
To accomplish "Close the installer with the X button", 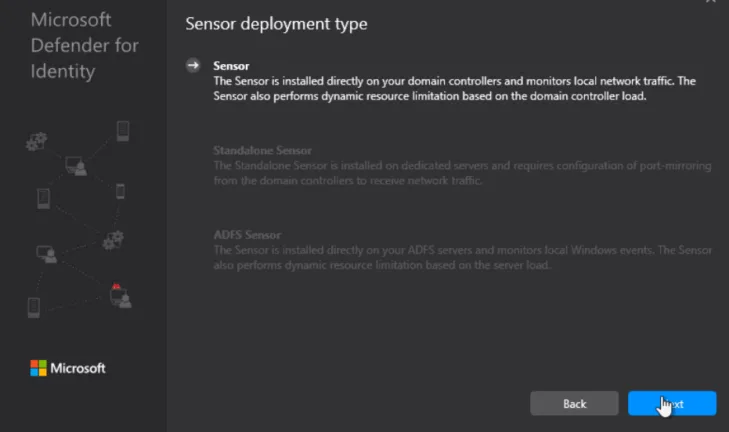I will (711, 1).
